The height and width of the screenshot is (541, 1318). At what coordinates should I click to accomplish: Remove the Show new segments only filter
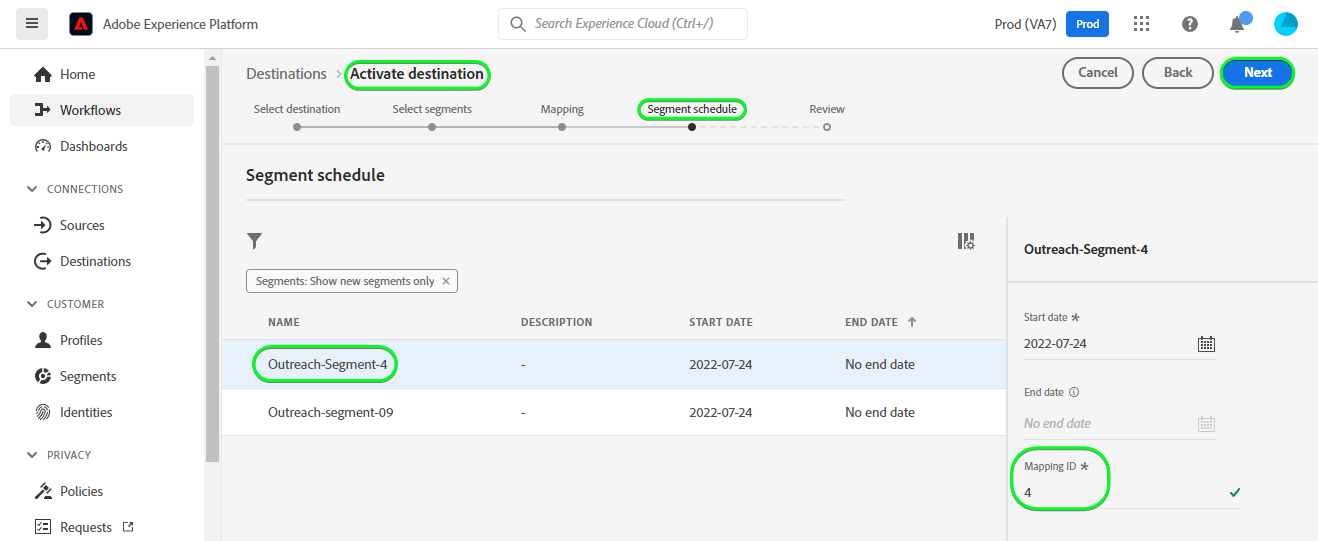tap(446, 281)
